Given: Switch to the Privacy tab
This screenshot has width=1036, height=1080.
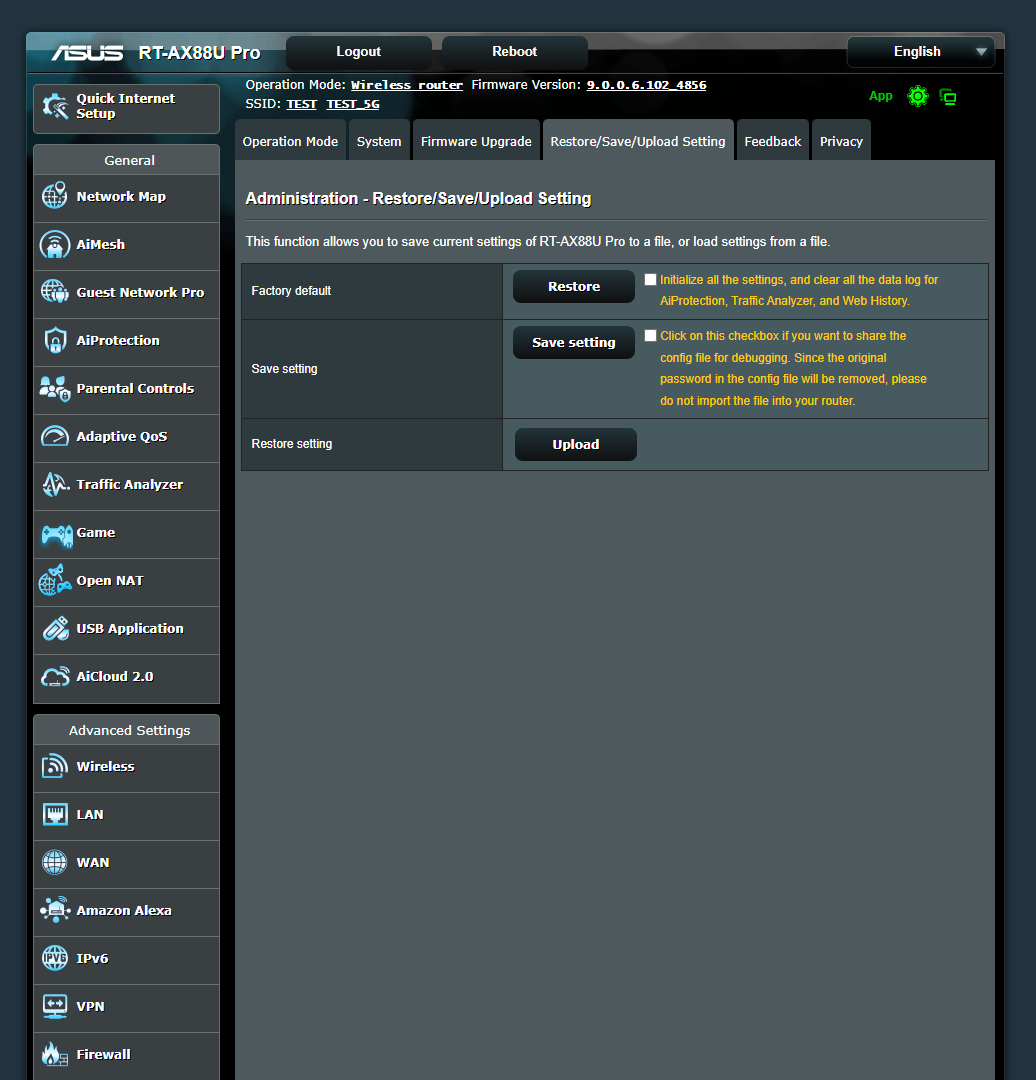Looking at the screenshot, I should click(841, 141).
